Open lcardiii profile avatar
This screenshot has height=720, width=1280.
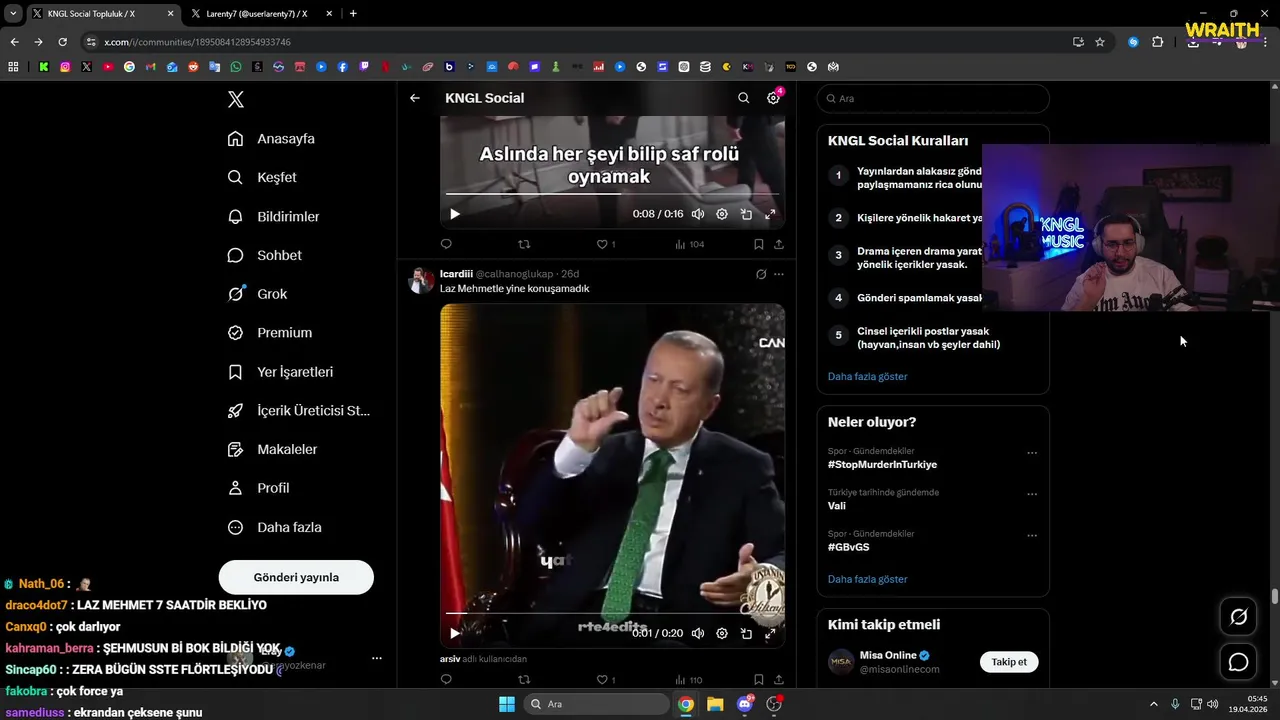(421, 280)
